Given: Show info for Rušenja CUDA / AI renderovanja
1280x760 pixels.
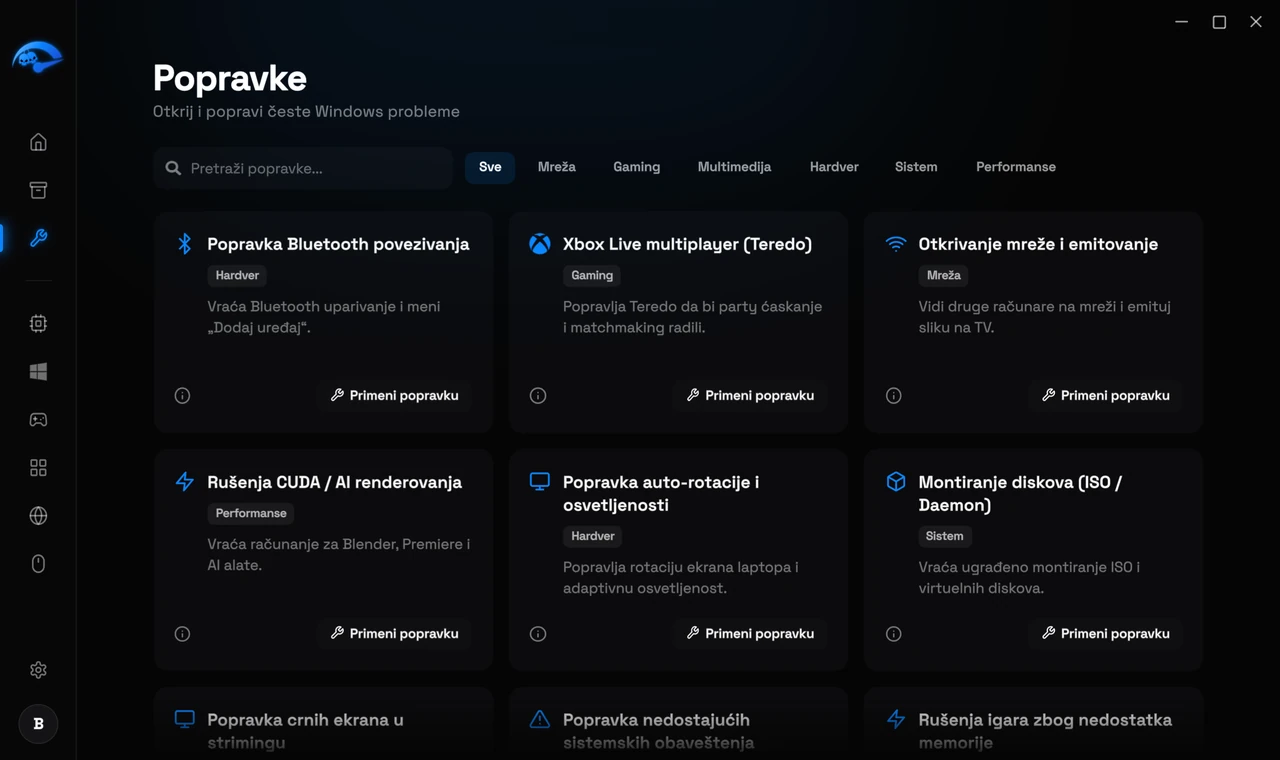Looking at the screenshot, I should (x=182, y=633).
